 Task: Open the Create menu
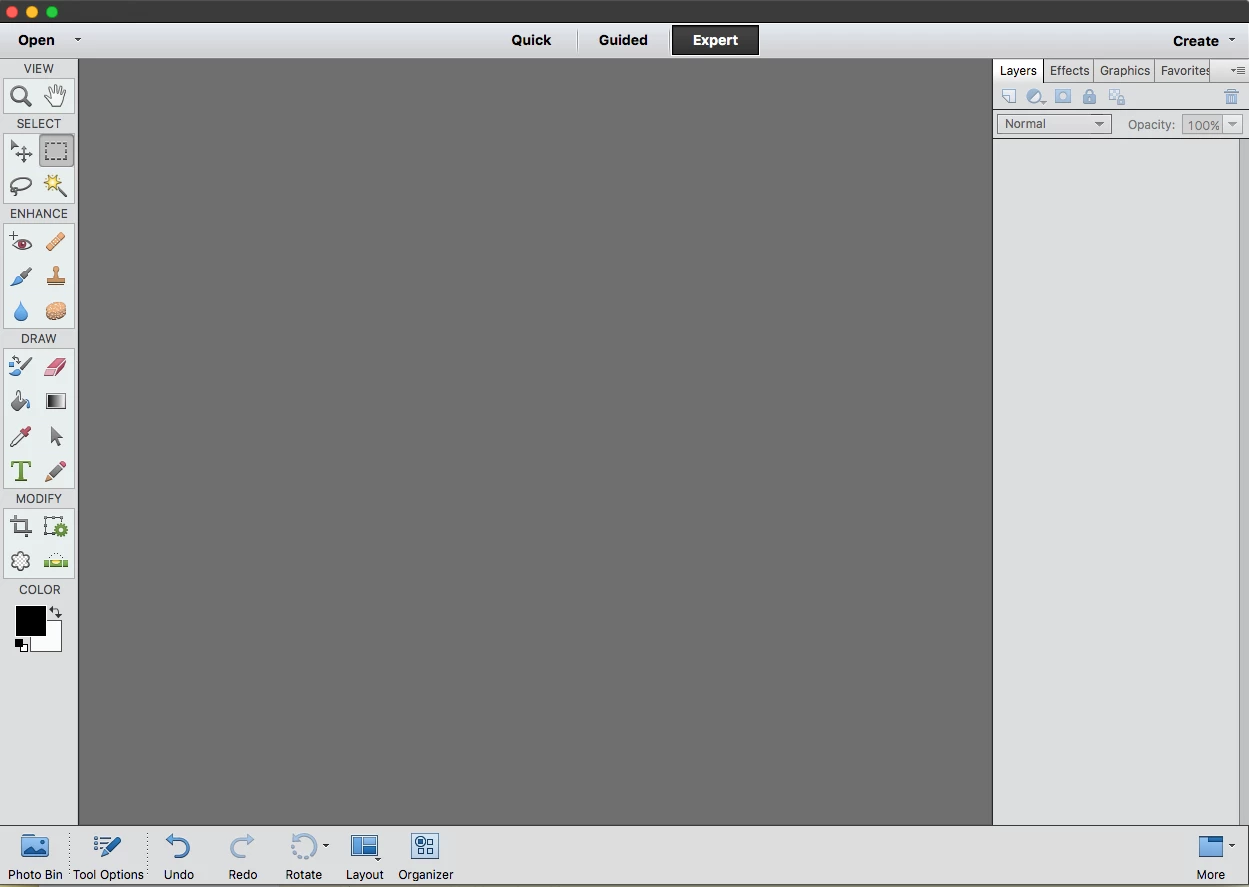point(1203,41)
